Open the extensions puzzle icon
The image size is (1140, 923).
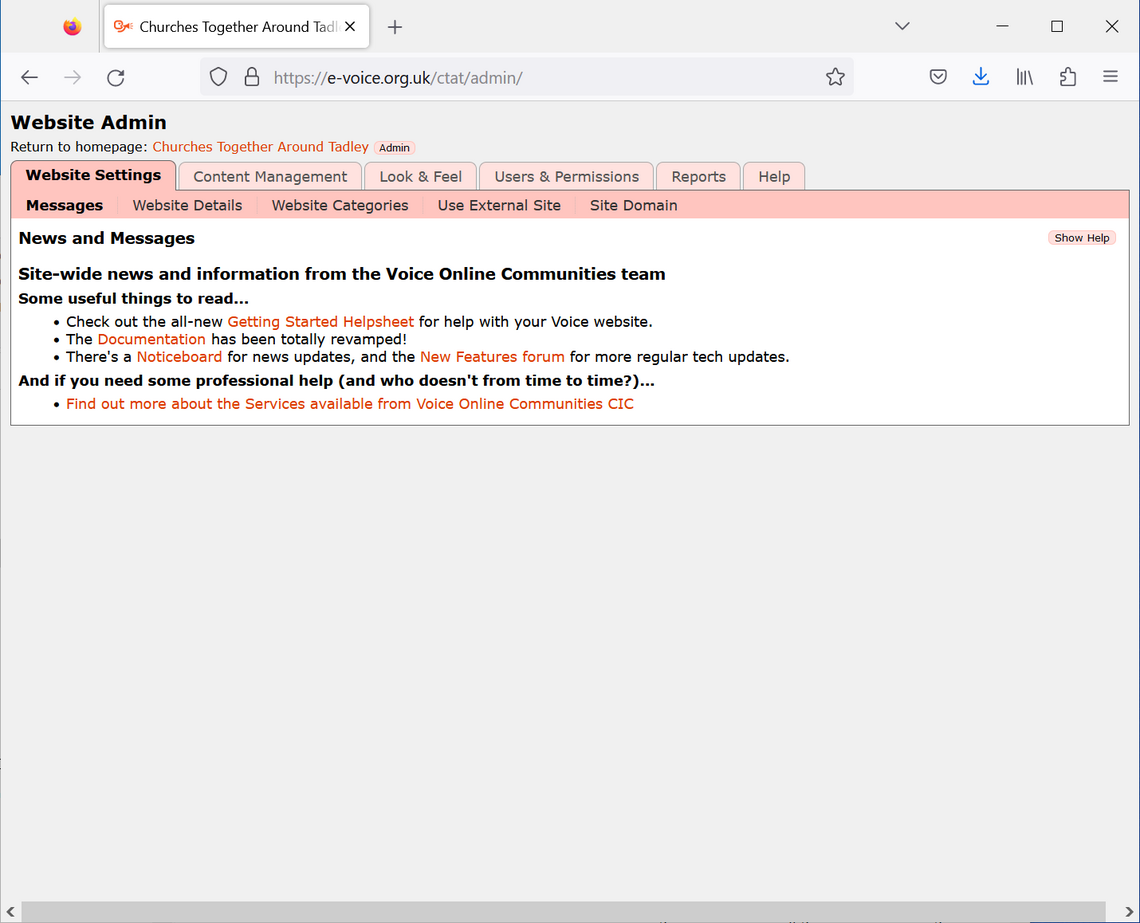coord(1067,77)
